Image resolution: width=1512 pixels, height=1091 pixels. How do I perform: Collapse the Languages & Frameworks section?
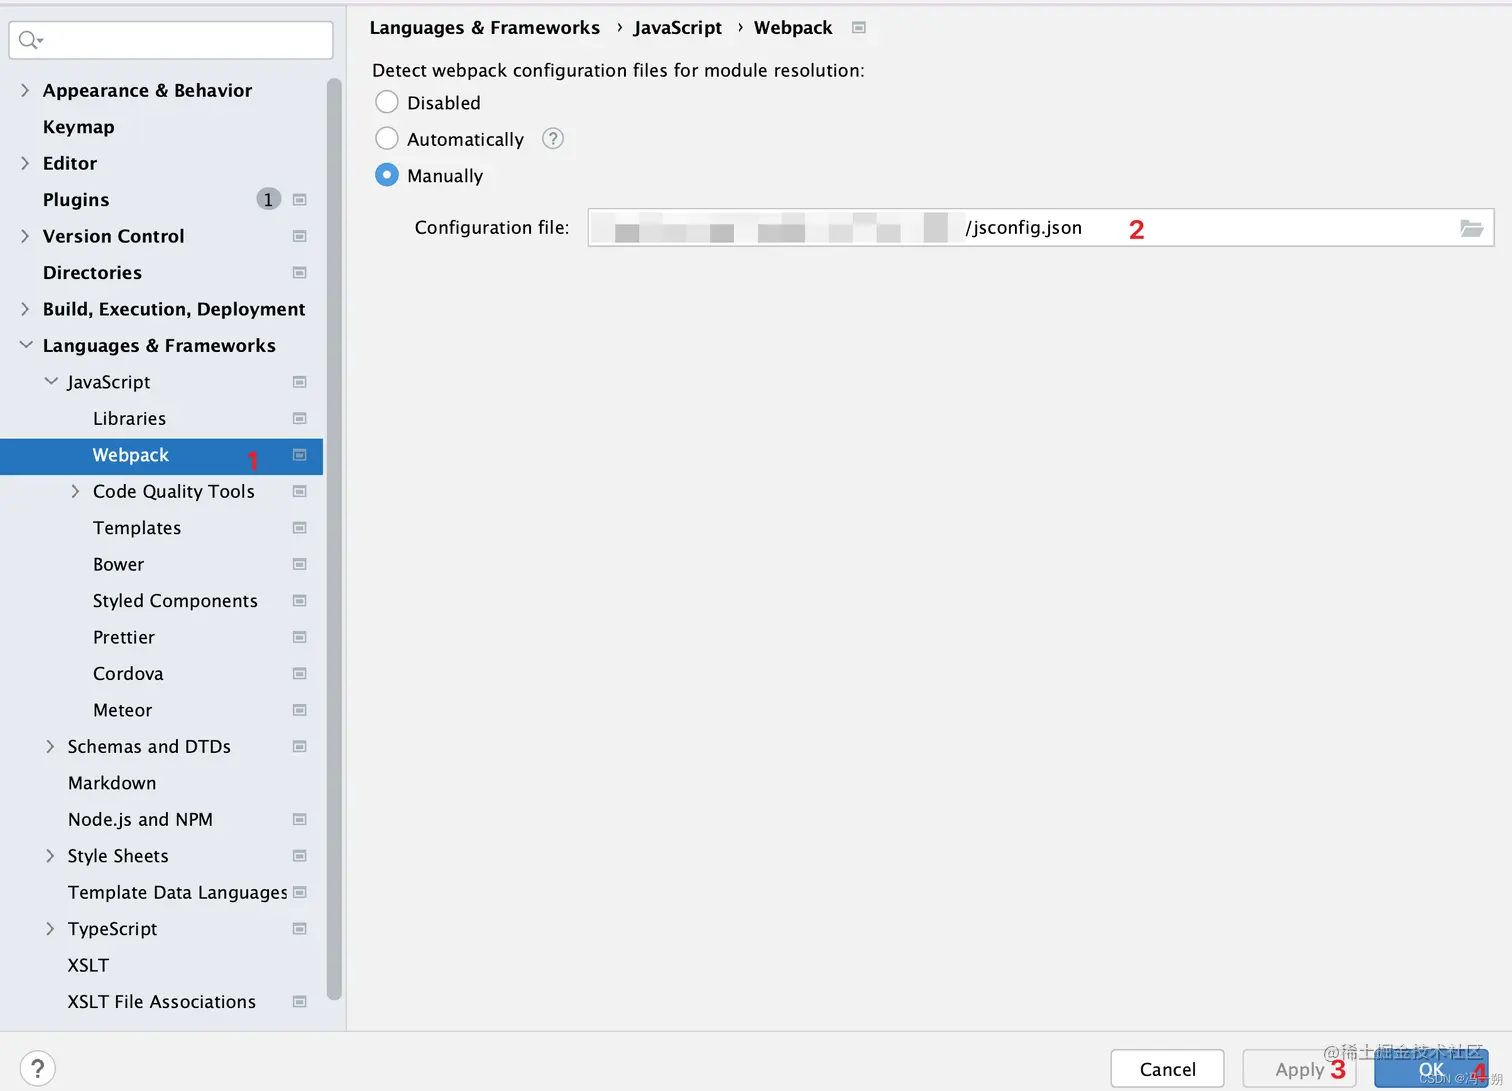[26, 345]
